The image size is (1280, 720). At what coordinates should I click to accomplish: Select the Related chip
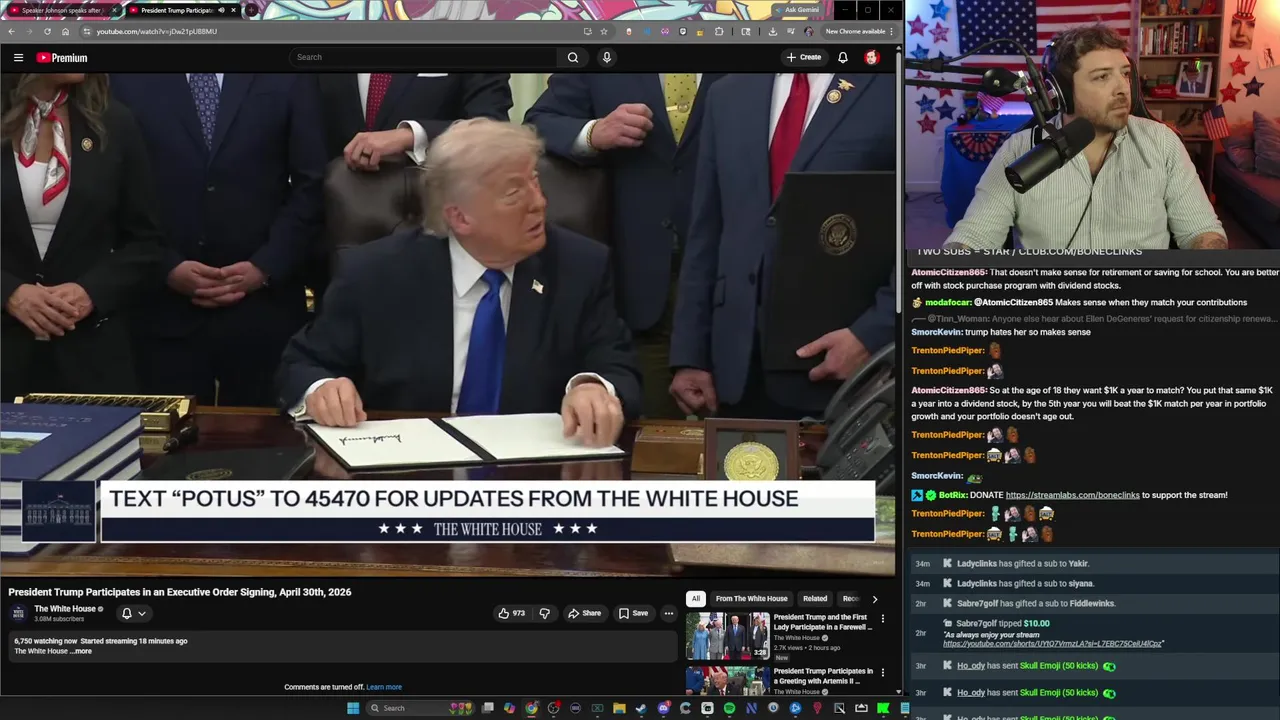[815, 599]
